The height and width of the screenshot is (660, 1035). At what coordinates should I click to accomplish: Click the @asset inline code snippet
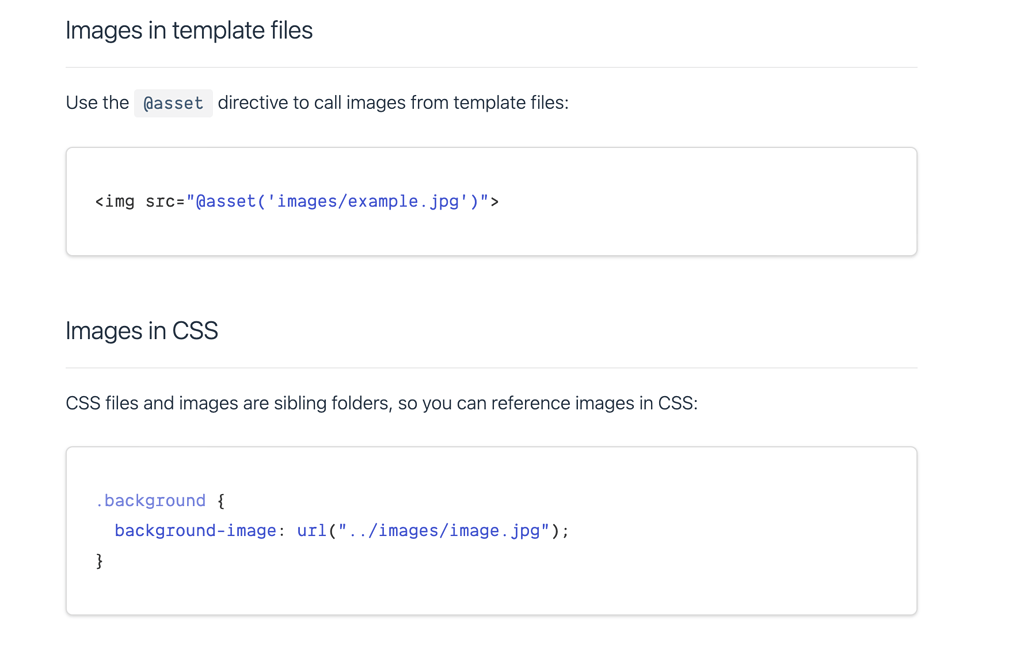tap(172, 102)
